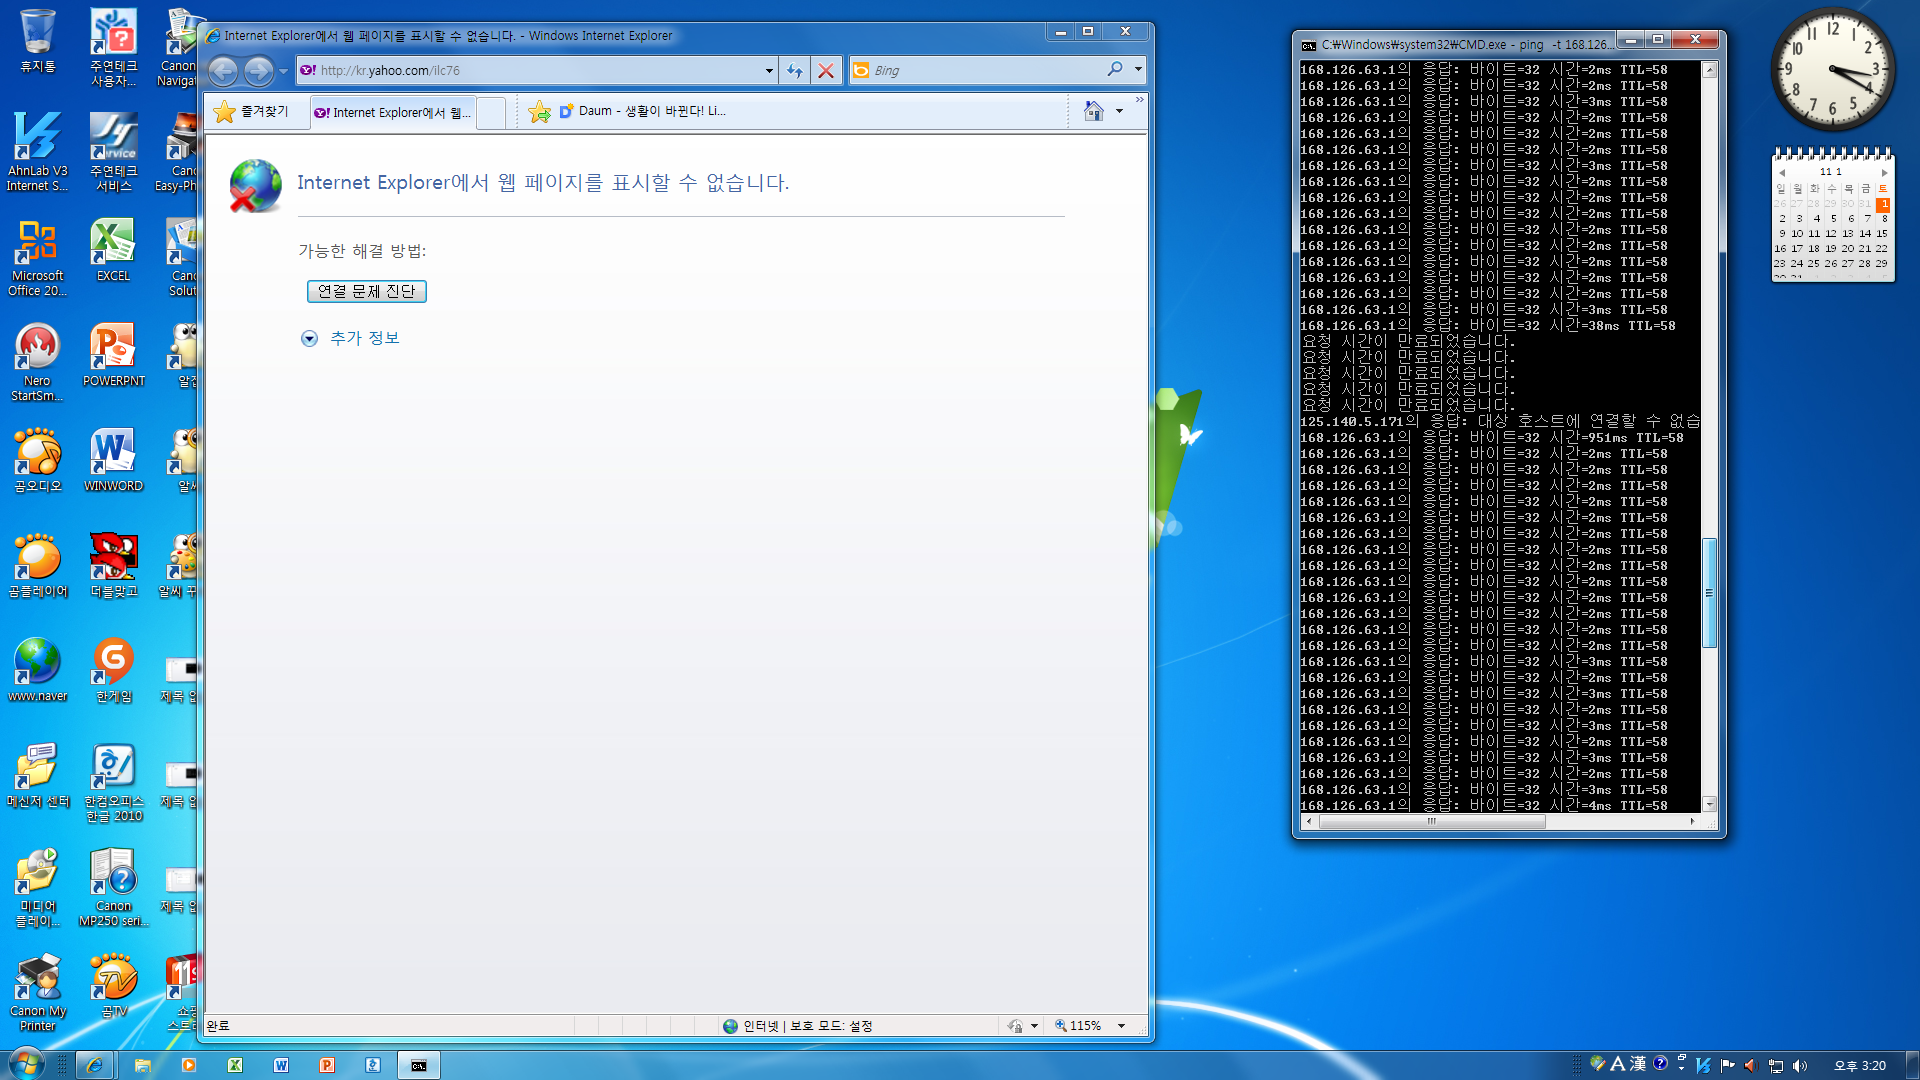Screen dimensions: 1920x1080
Task: Open the Canon MP250 series desktop icon
Action: pyautogui.click(x=113, y=888)
